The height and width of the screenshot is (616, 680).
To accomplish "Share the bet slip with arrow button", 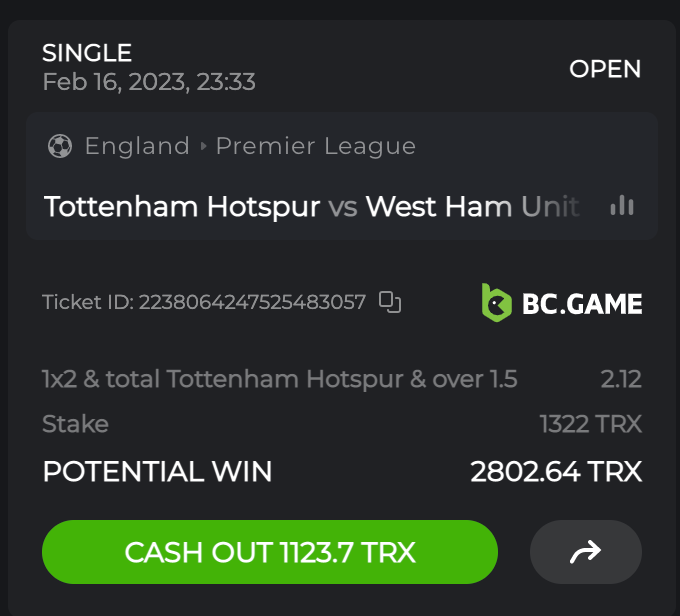I will [585, 552].
